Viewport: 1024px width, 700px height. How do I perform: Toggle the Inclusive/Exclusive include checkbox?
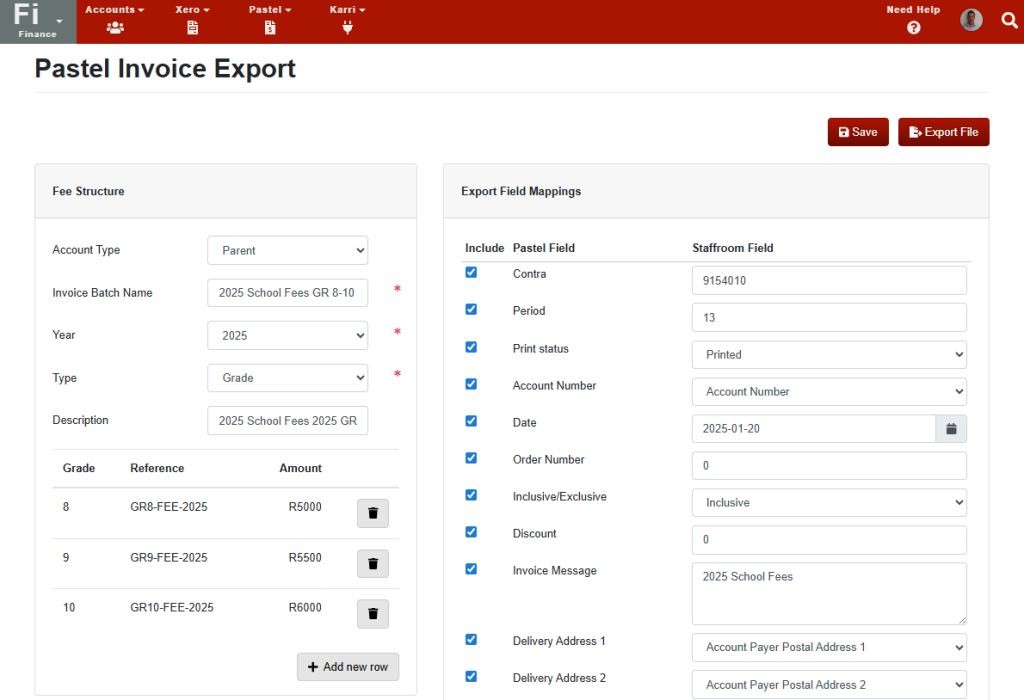pos(471,495)
